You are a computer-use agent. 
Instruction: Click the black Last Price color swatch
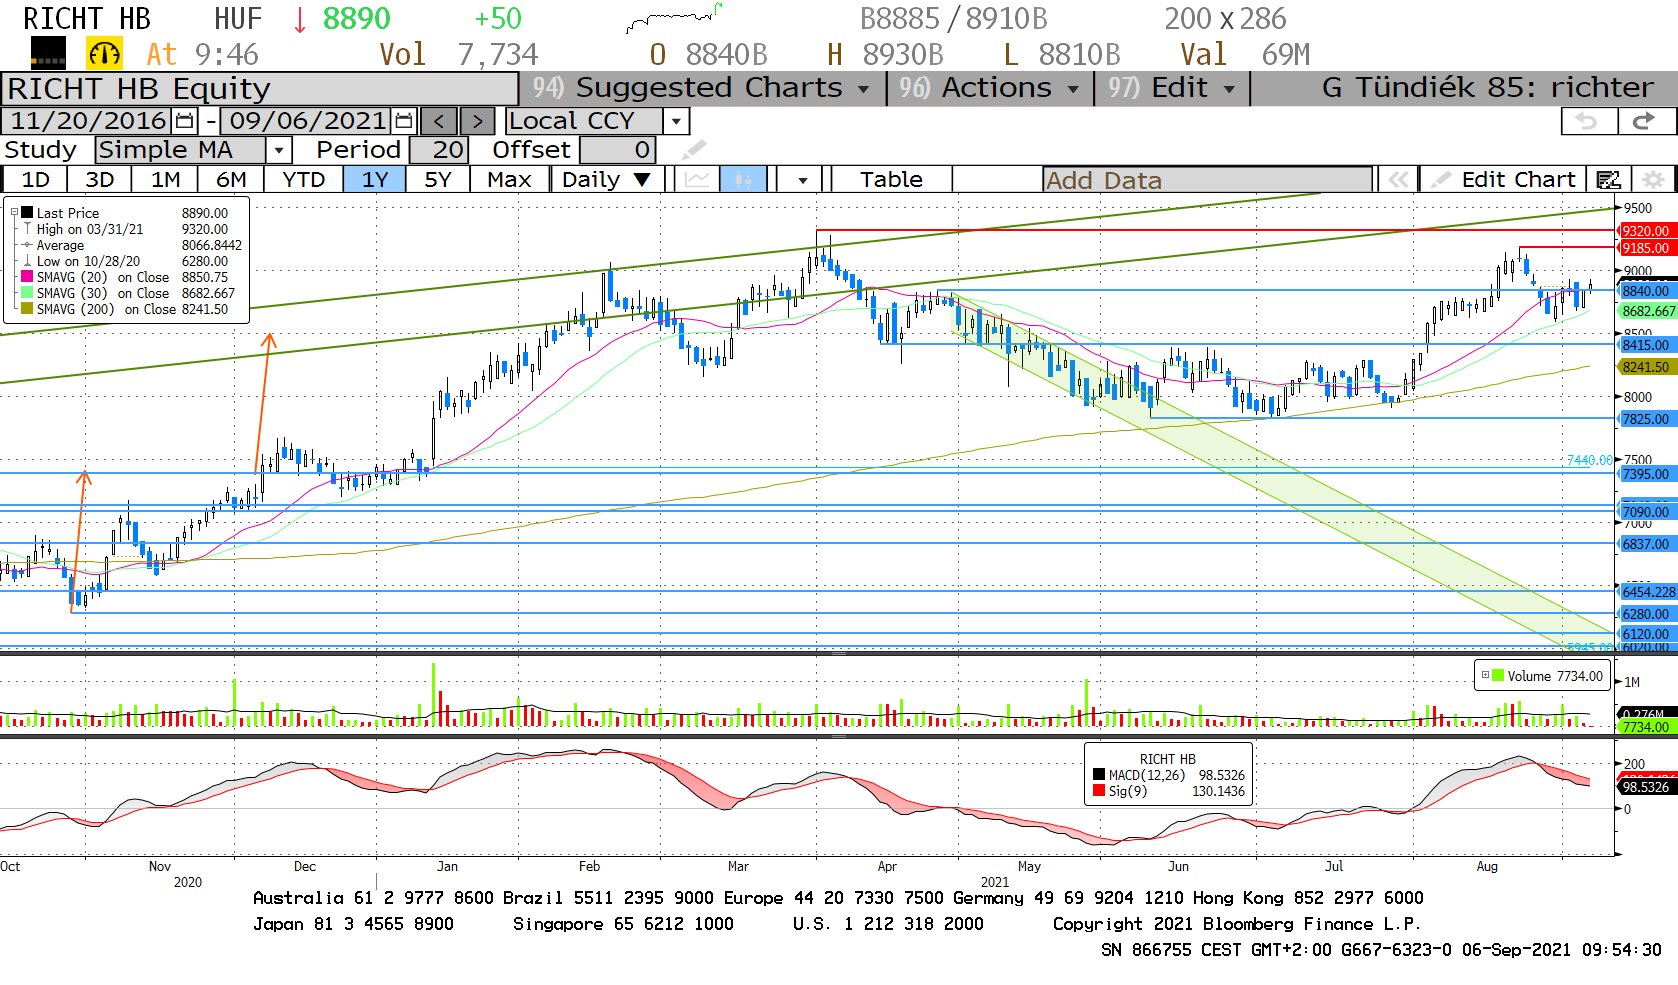(x=28, y=213)
